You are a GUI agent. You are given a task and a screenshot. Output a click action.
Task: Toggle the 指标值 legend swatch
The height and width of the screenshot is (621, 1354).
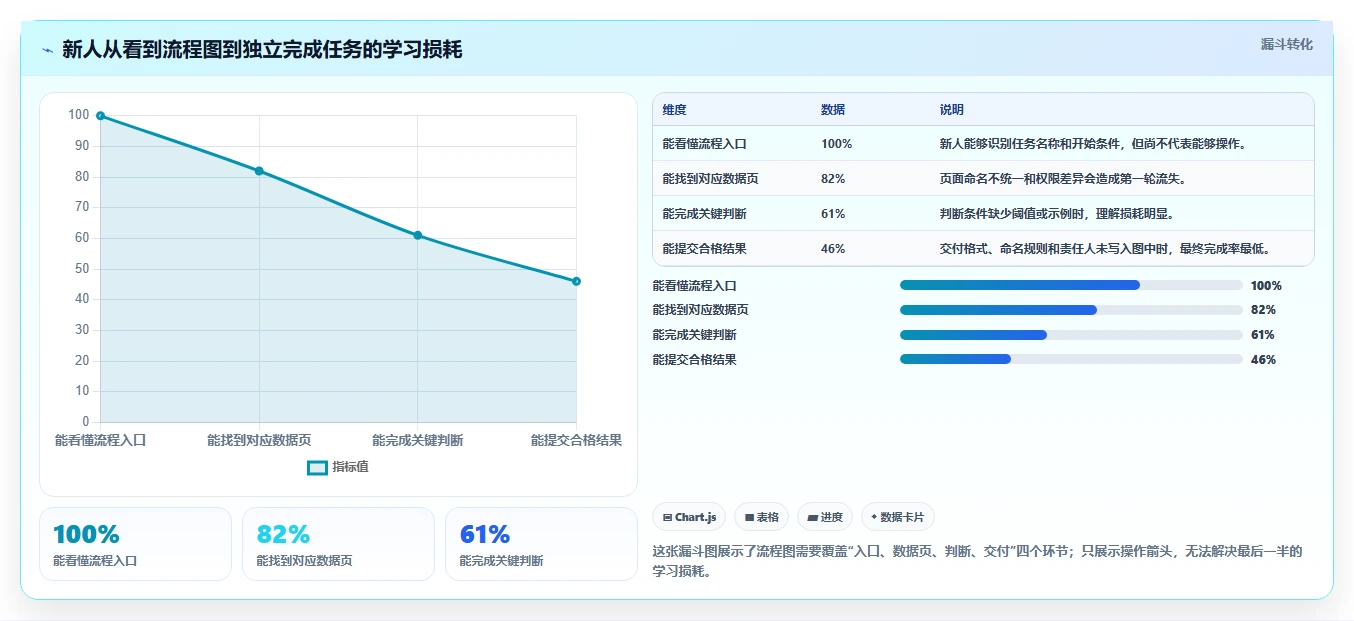pos(317,467)
